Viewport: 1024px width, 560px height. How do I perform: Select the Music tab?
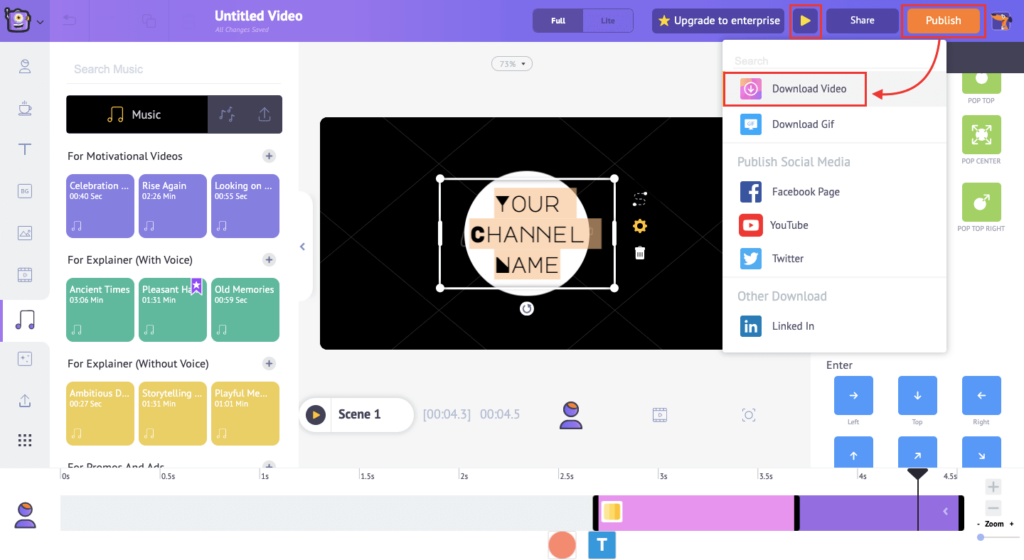pos(137,115)
